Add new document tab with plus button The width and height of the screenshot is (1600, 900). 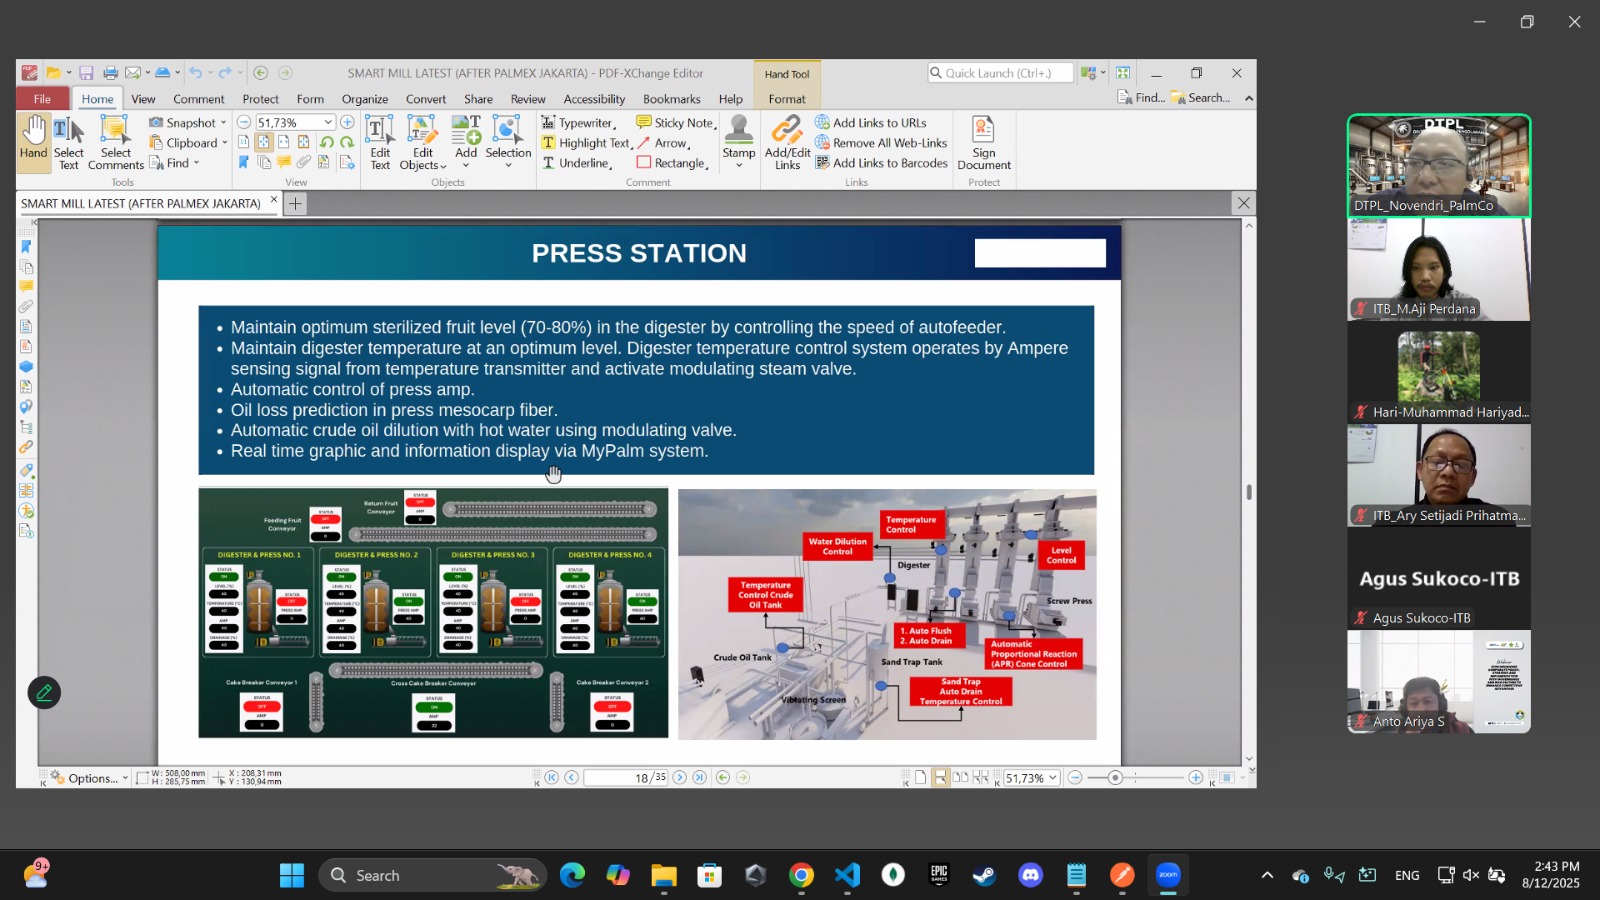295,203
